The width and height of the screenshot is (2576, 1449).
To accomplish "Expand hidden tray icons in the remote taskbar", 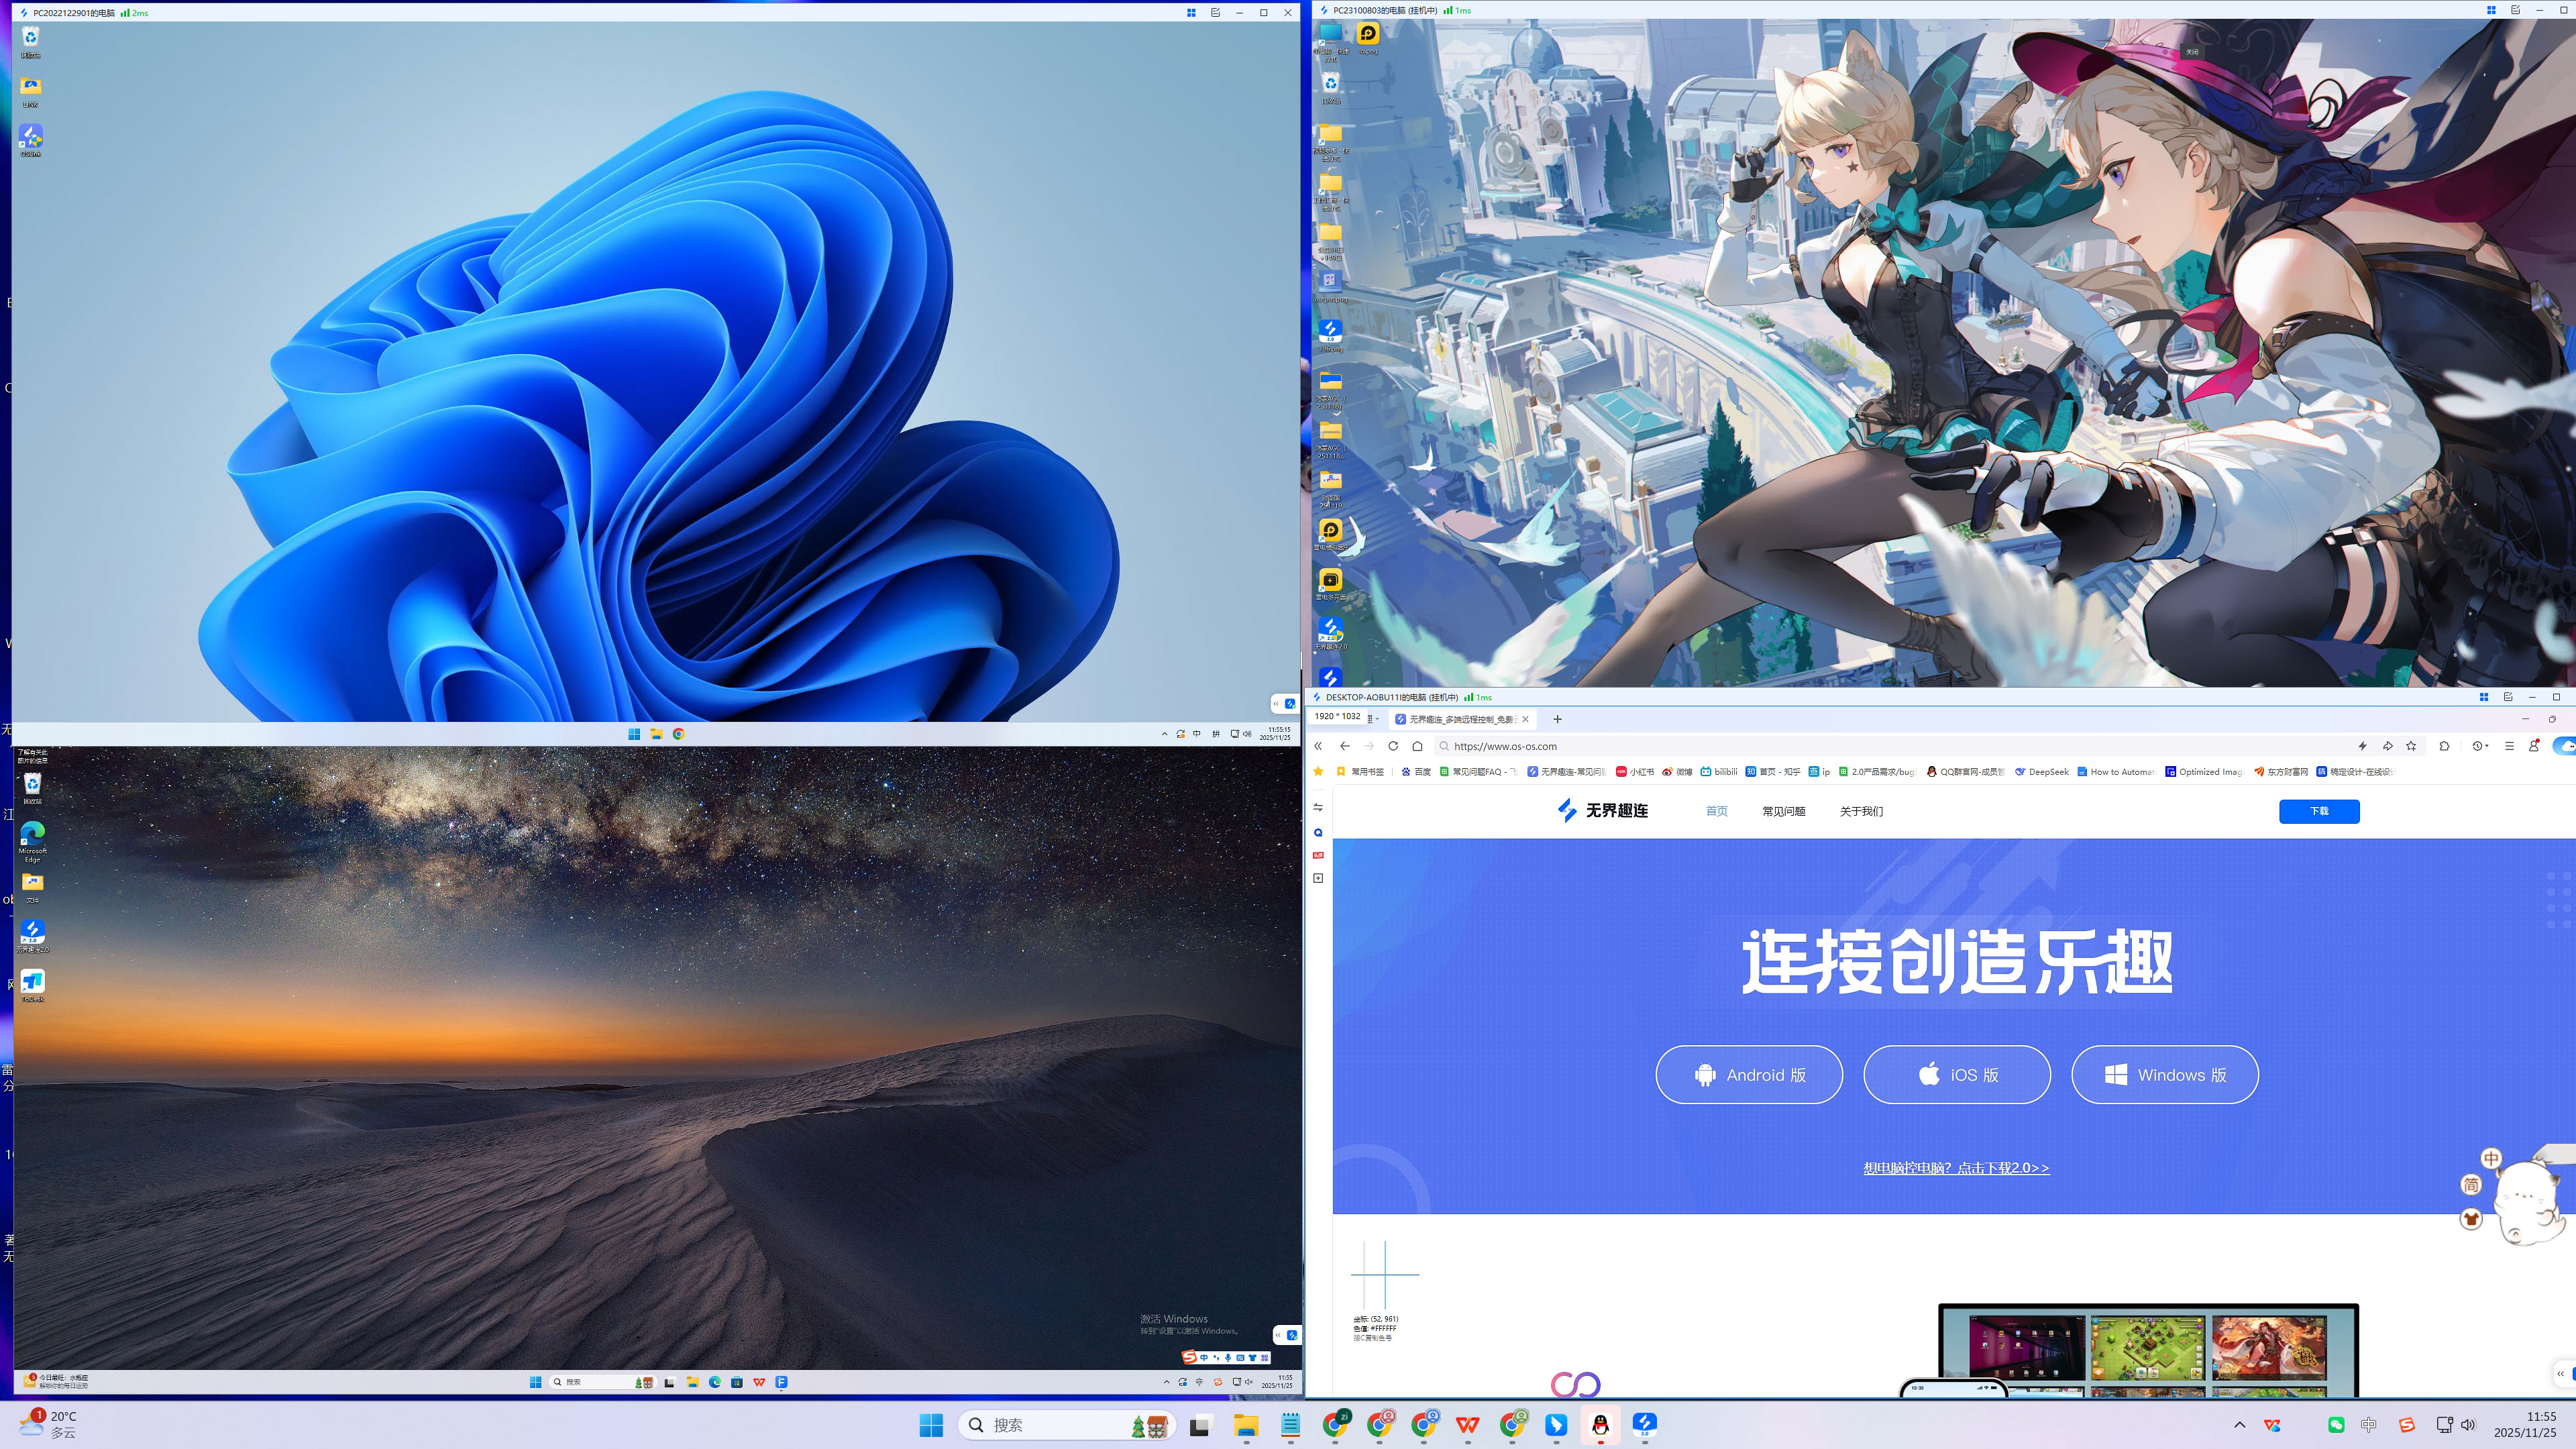I will (x=1167, y=1382).
